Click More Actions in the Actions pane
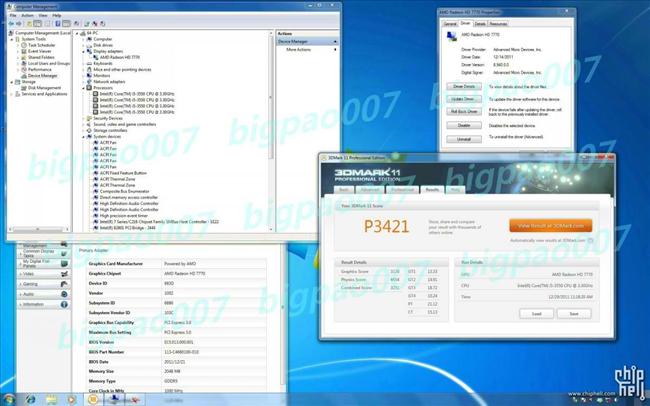 pyautogui.click(x=298, y=49)
